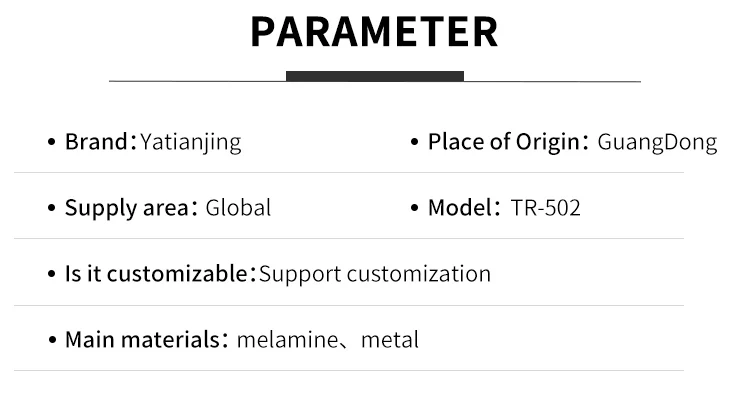Image resolution: width=750 pixels, height=418 pixels.
Task: Select the Is it customizable label
Action: pyautogui.click(x=155, y=273)
